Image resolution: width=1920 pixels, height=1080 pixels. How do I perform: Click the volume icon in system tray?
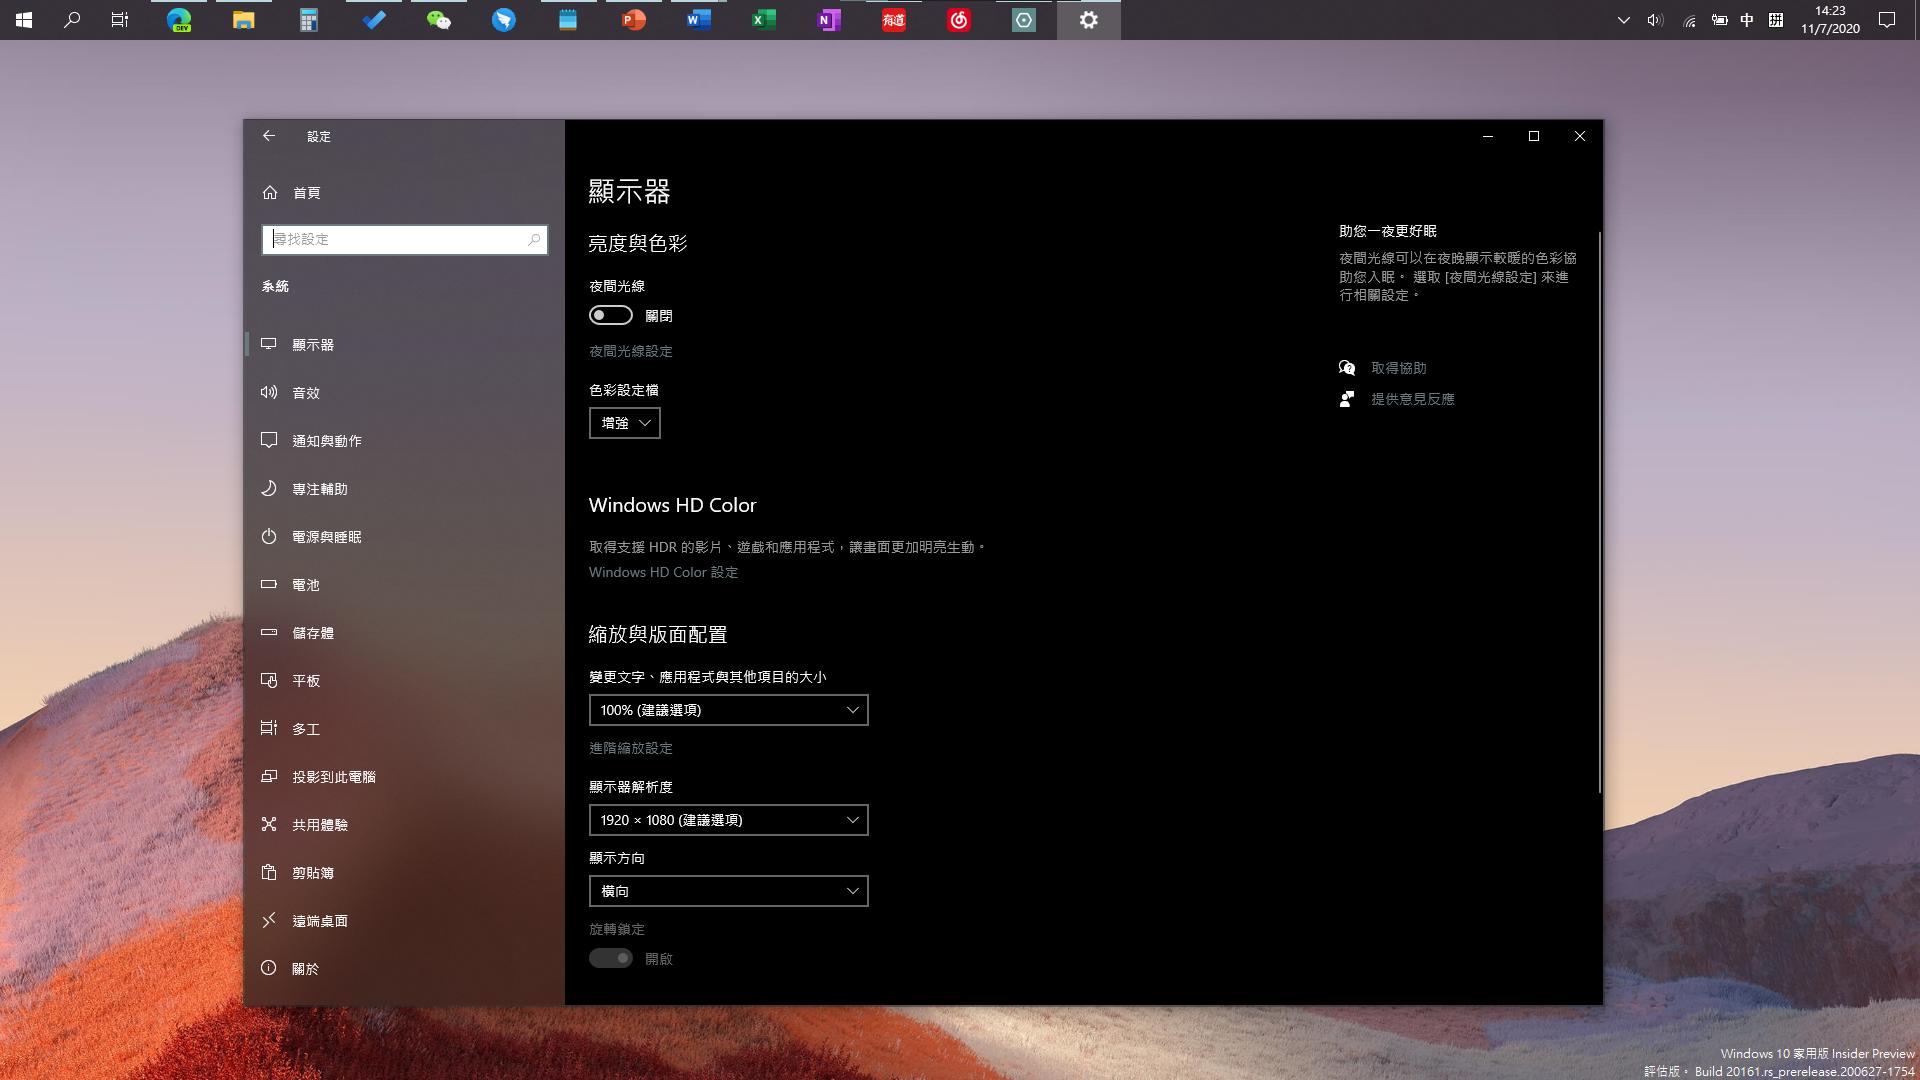click(1655, 19)
